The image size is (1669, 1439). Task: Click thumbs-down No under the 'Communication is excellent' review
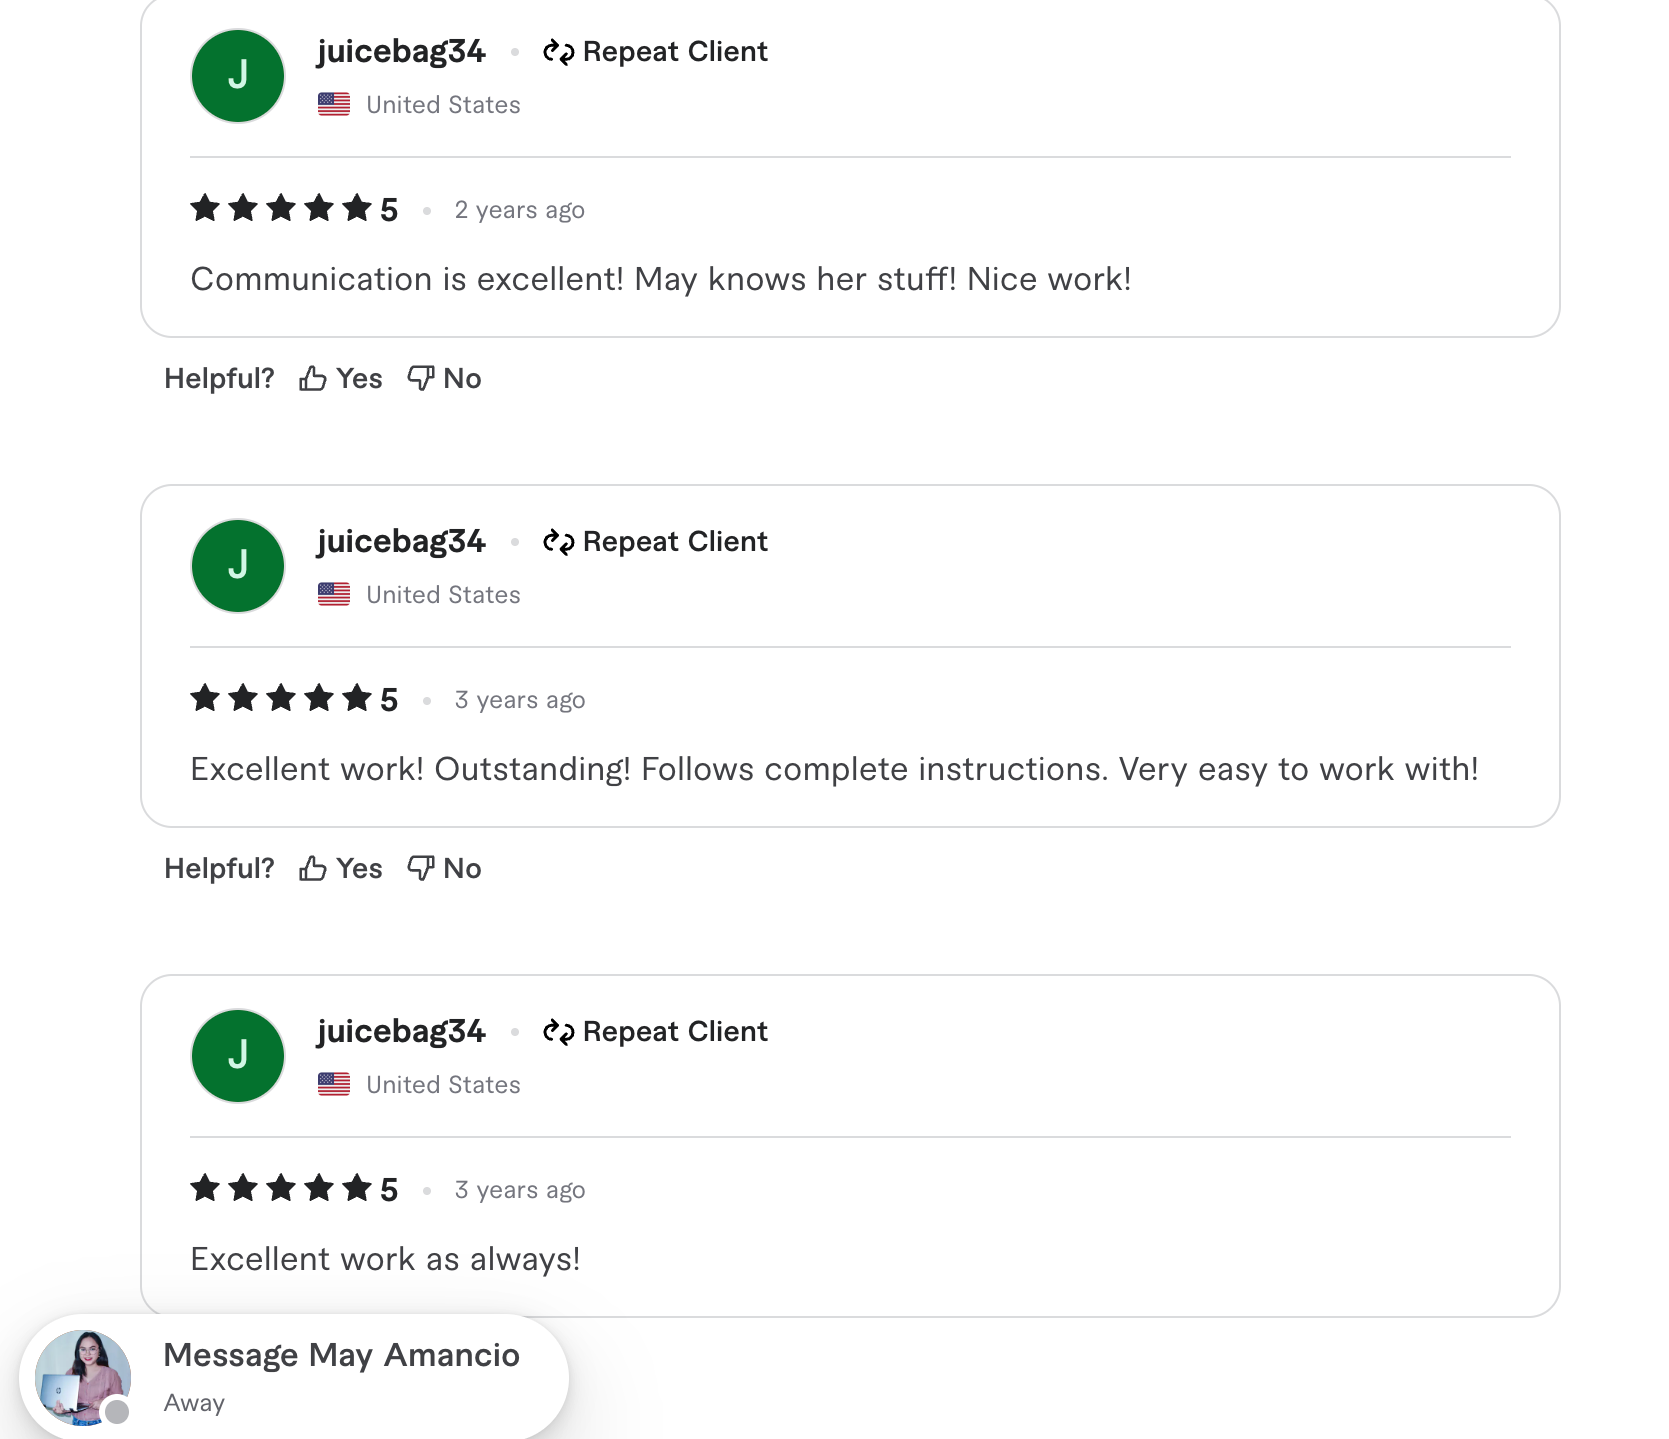tap(445, 379)
